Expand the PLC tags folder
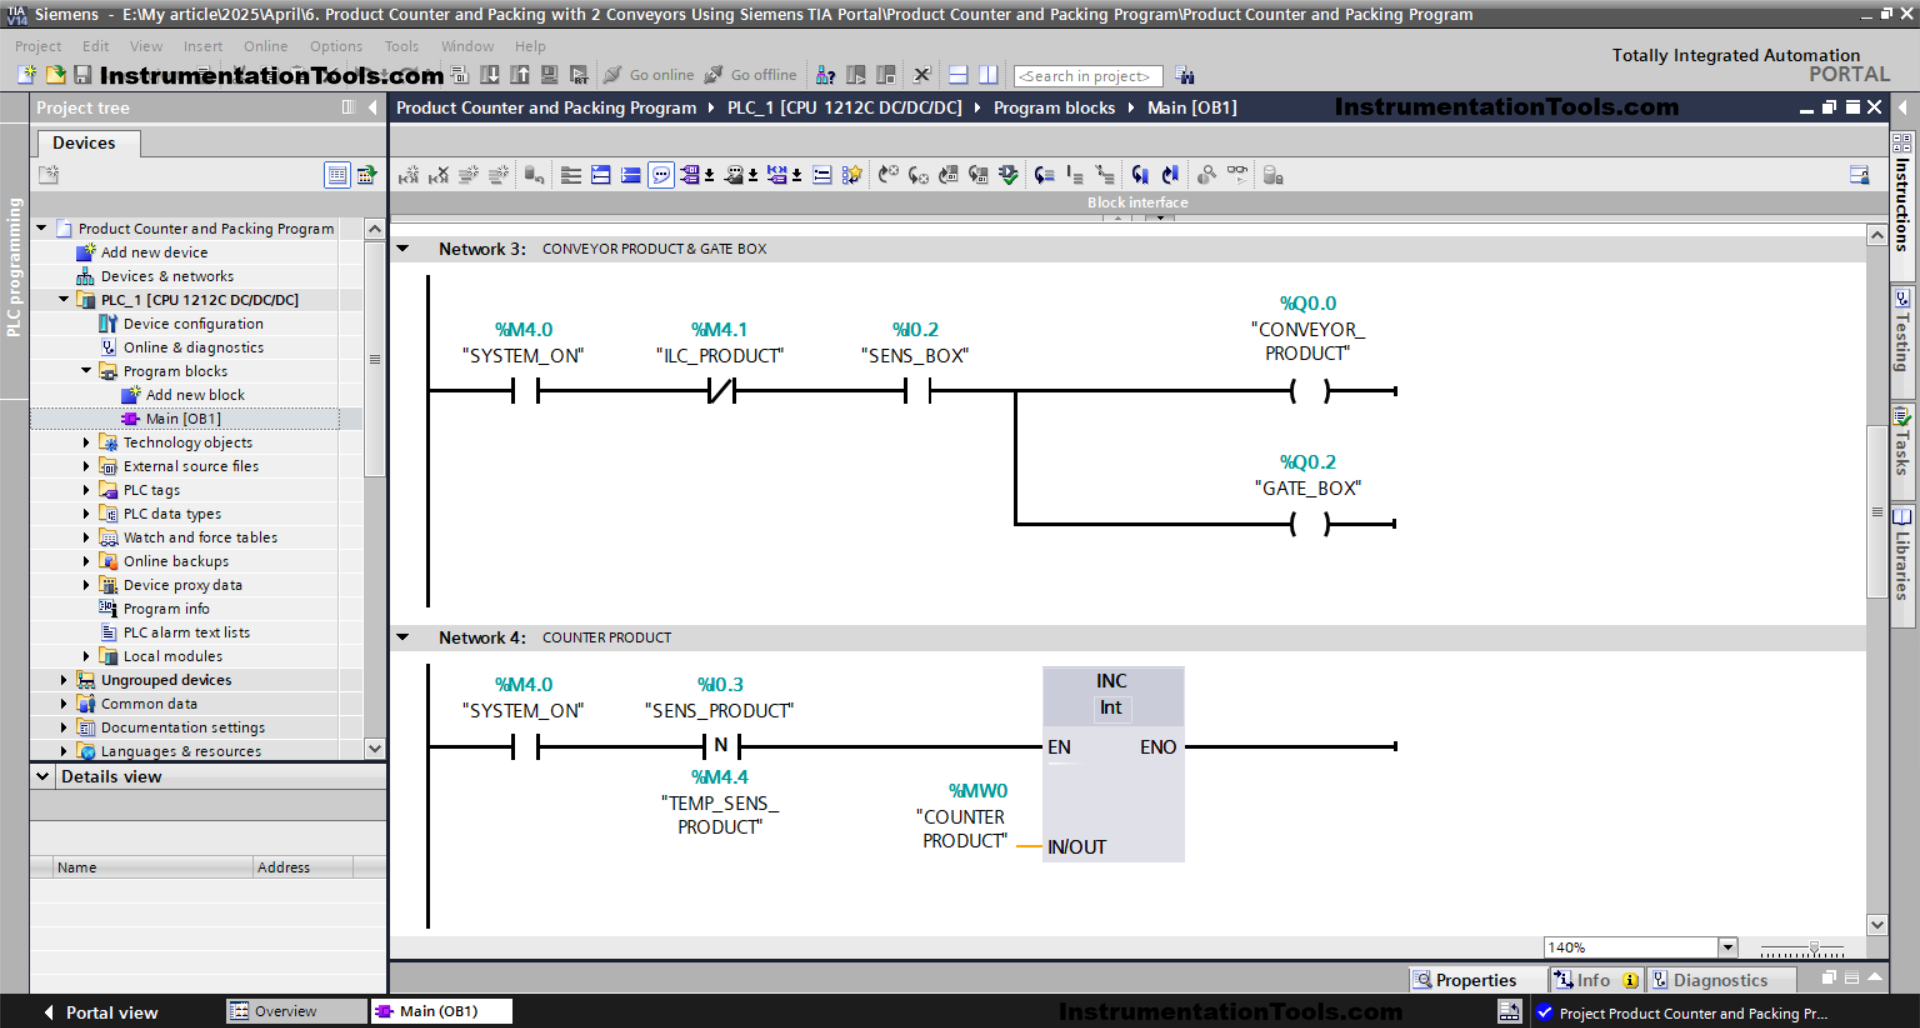1920x1028 pixels. pos(86,490)
